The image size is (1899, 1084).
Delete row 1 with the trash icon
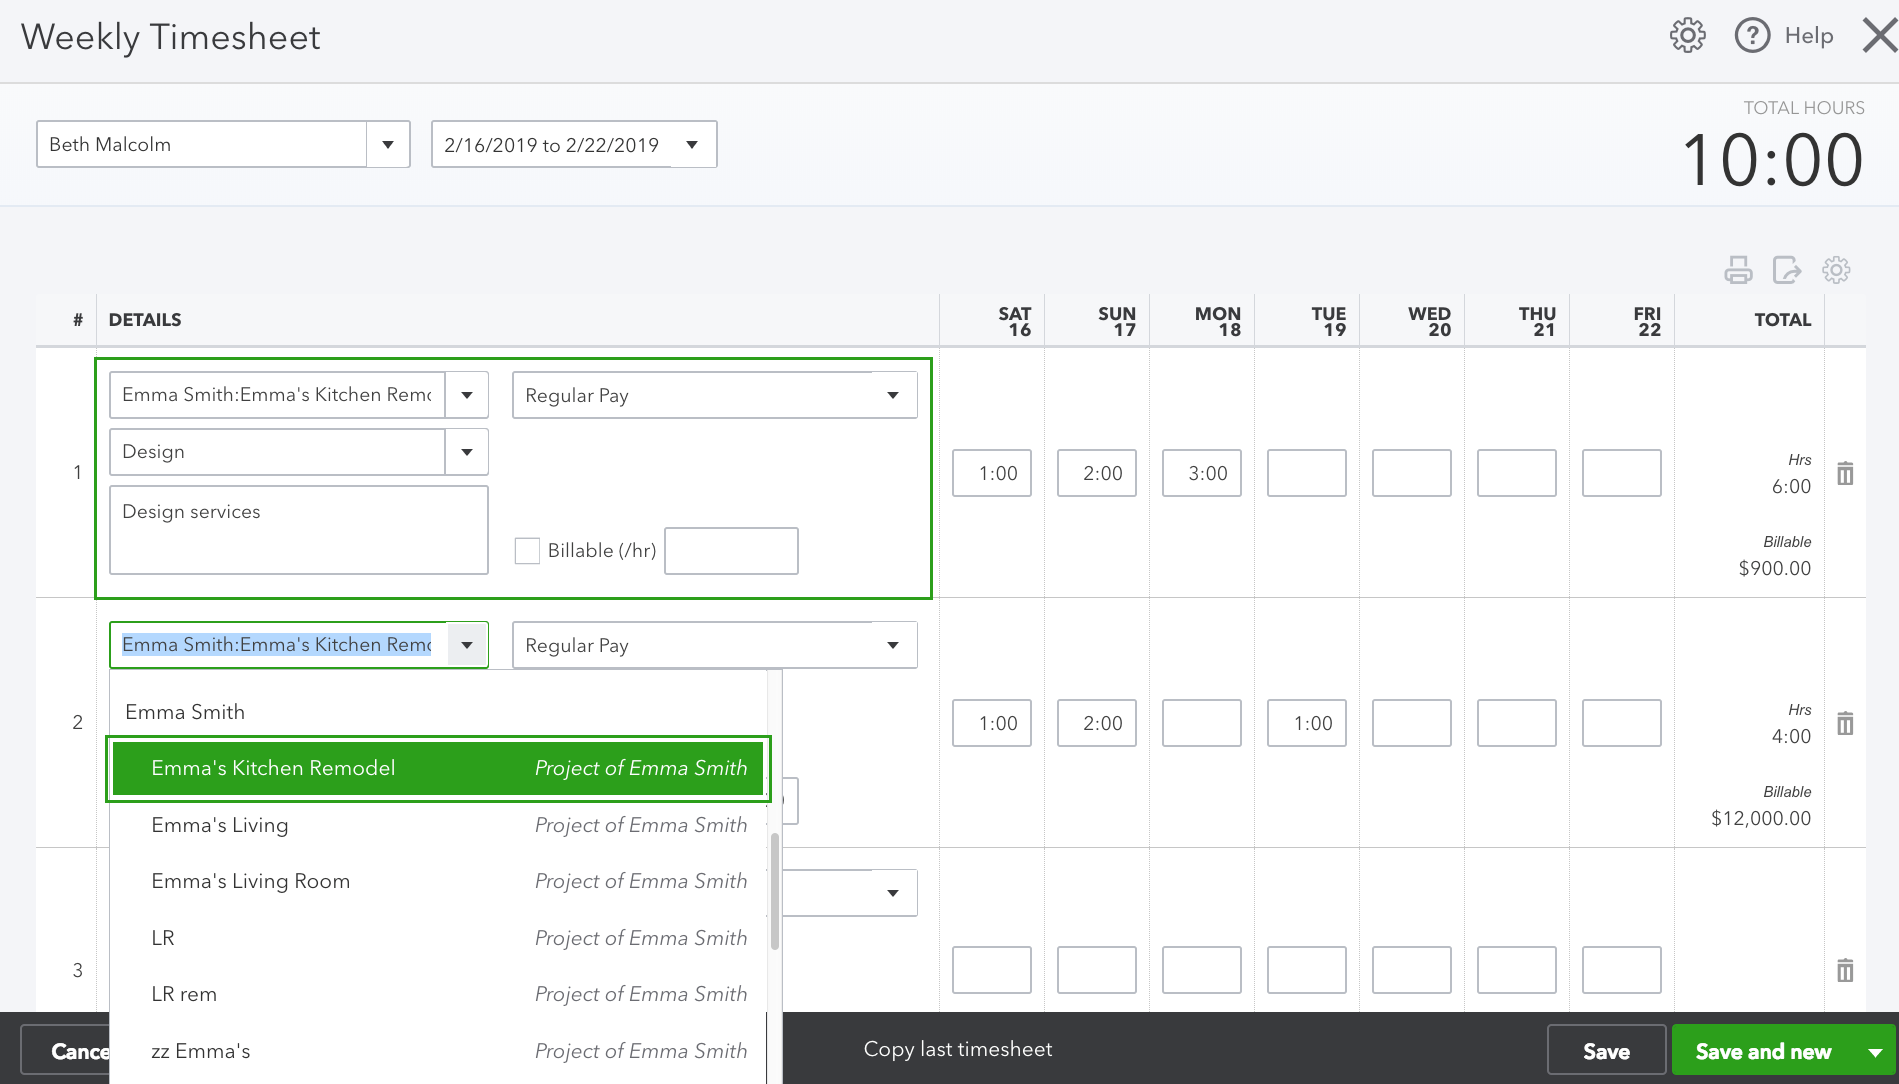[x=1845, y=473]
